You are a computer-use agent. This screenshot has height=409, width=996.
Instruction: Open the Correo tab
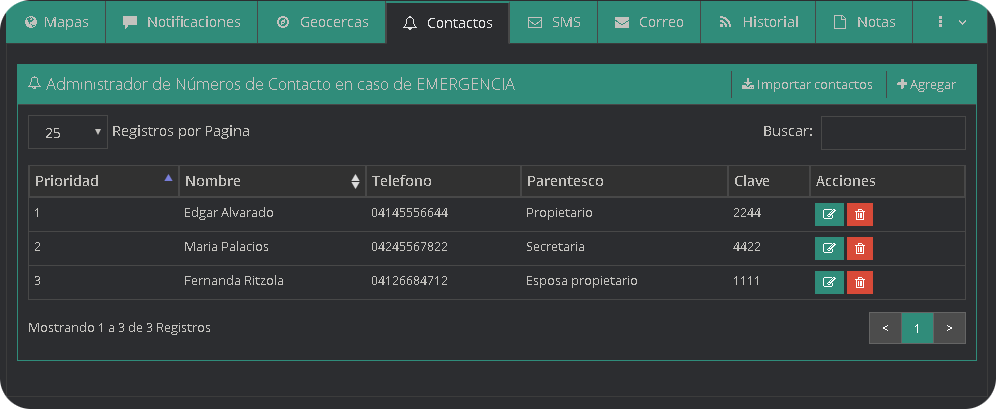649,22
